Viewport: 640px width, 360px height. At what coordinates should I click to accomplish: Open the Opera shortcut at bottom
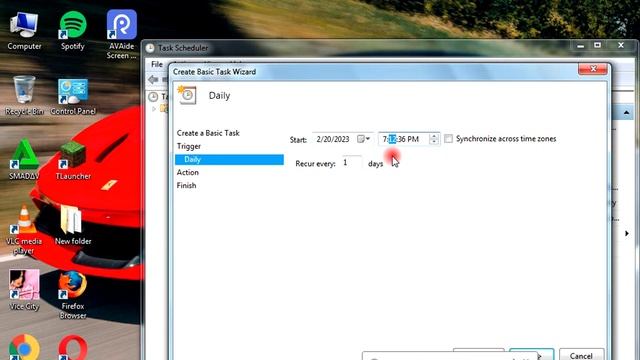(73, 347)
